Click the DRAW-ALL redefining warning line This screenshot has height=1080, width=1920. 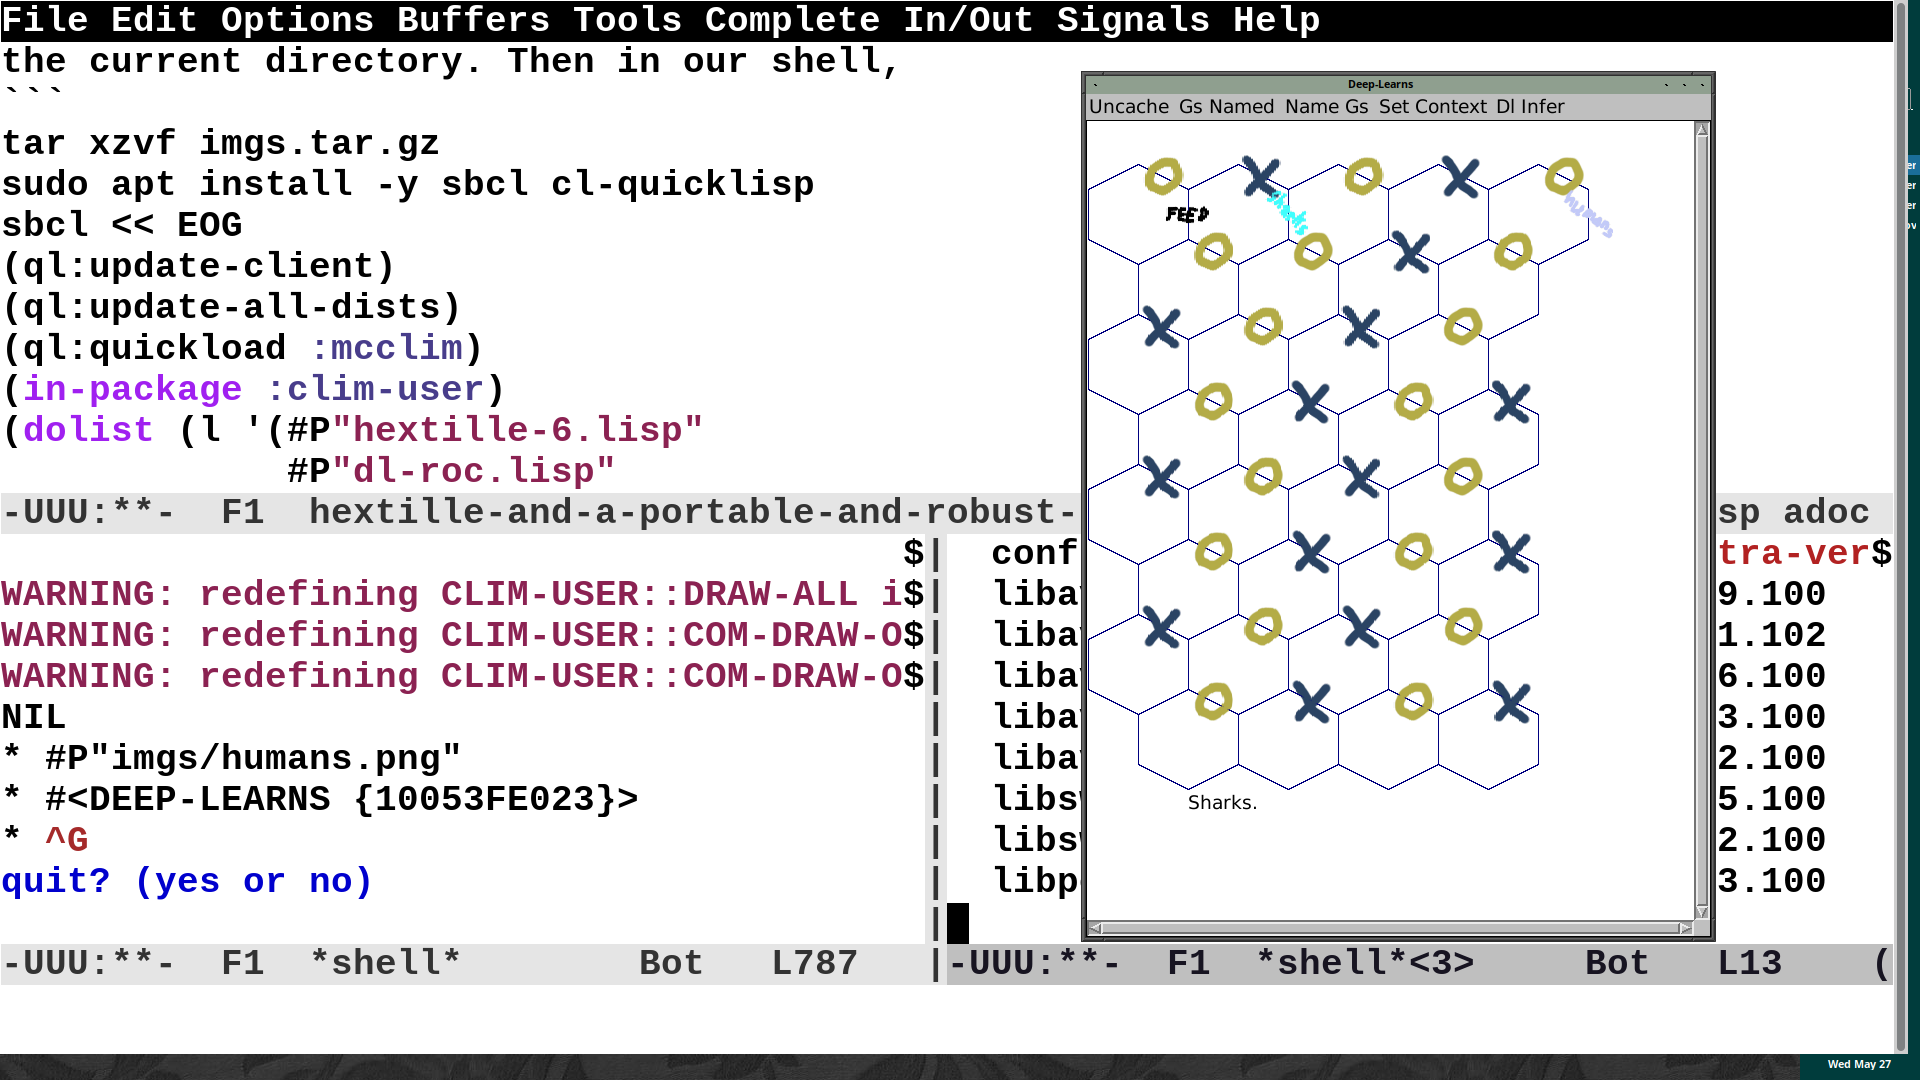[x=463, y=594]
